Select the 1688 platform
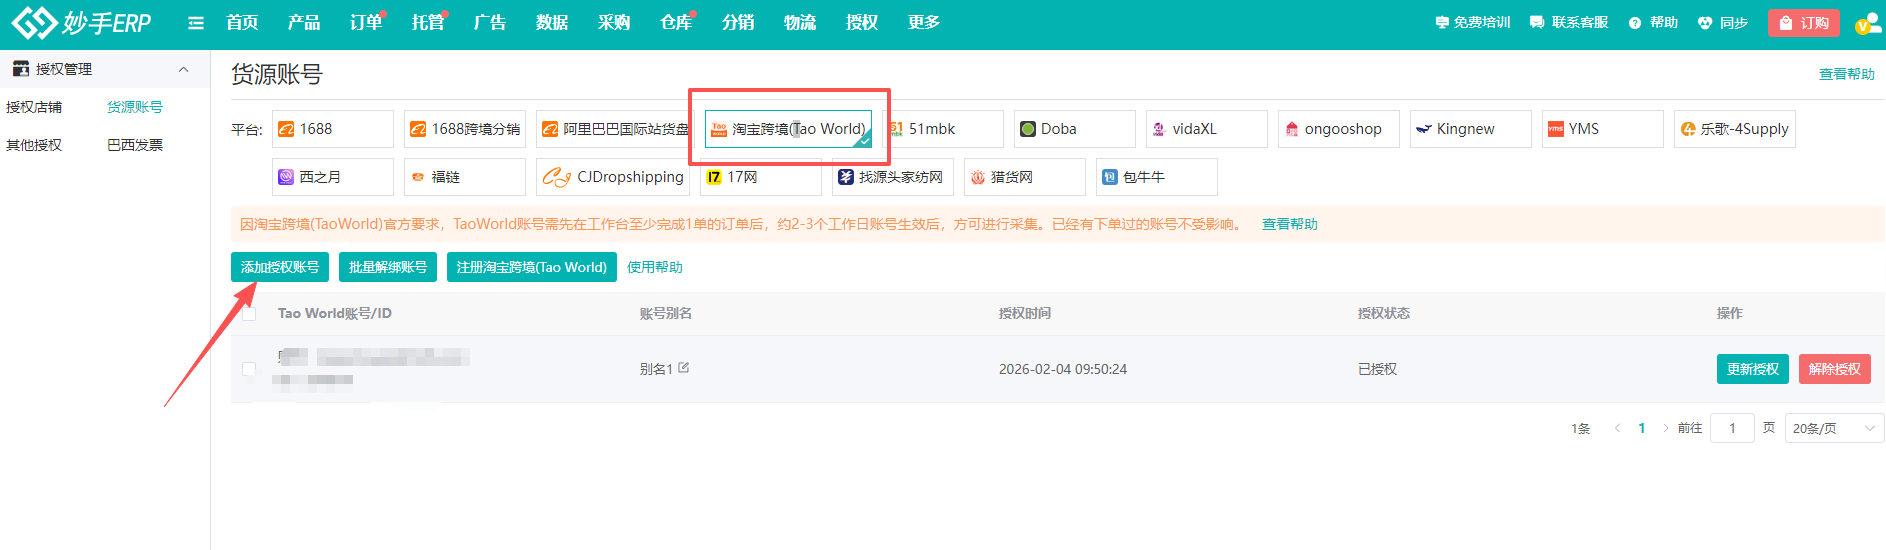Screen dimensions: 1886x550 click(333, 129)
